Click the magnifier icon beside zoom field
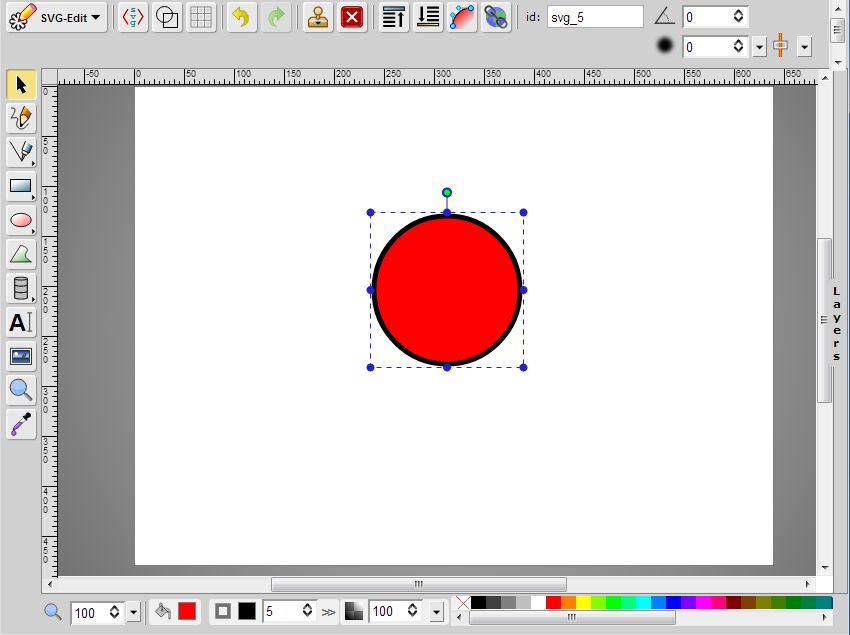The image size is (850, 635). (x=53, y=612)
